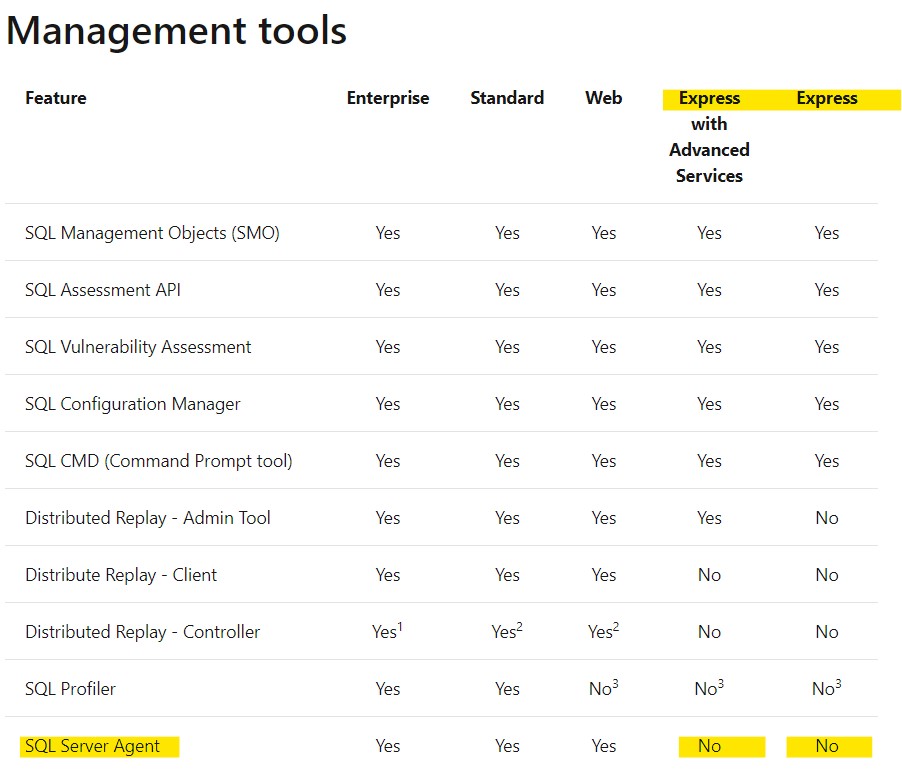The height and width of the screenshot is (769, 902).
Task: Click Web Yes for SQL Server Agent
Action: pyautogui.click(x=603, y=746)
